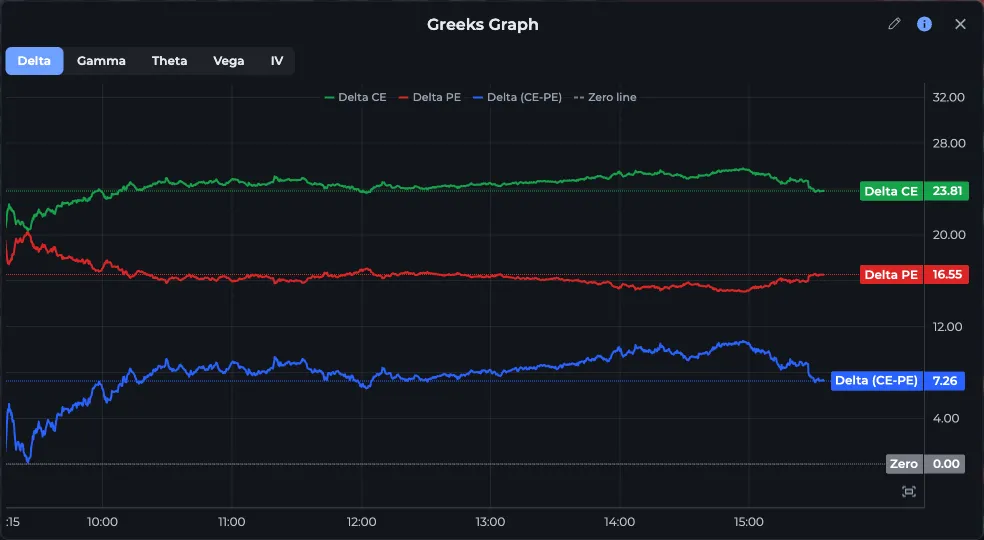984x540 pixels.
Task: Click the 10:00 time axis label
Action: [102, 522]
